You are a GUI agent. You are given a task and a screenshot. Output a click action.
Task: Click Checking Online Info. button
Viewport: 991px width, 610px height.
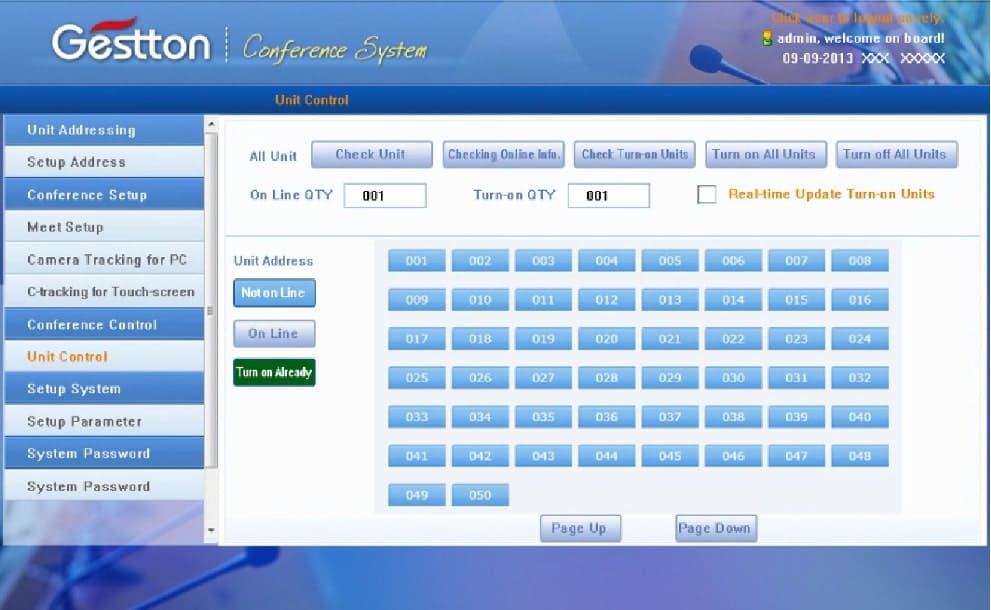[x=504, y=154]
